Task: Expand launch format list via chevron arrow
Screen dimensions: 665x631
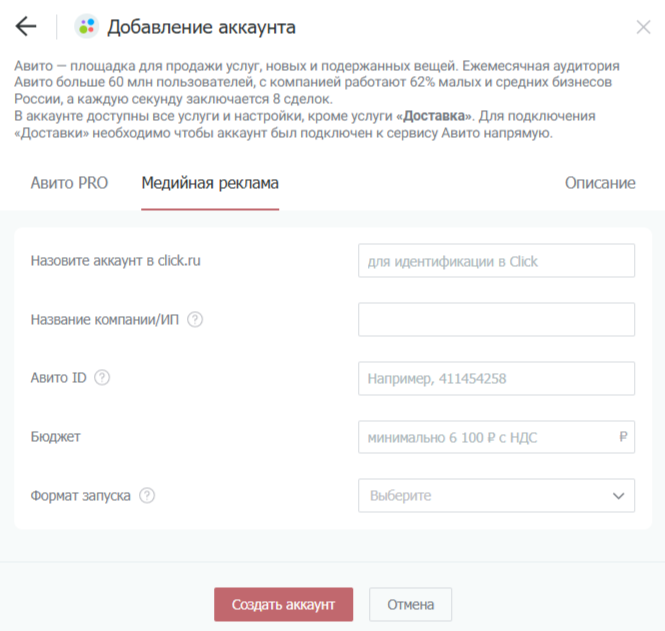Action: 617,495
